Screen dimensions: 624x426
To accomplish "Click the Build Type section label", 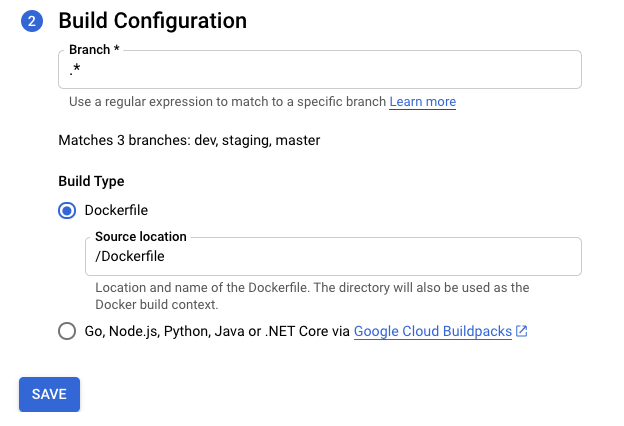I will tap(91, 181).
